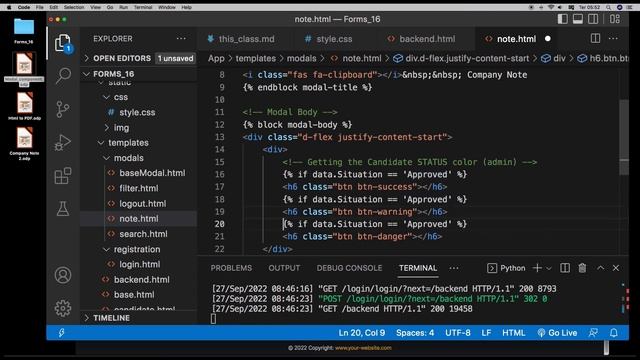This screenshot has height=360, width=640.
Task: Open login.html in the explorer
Action: [139, 264]
